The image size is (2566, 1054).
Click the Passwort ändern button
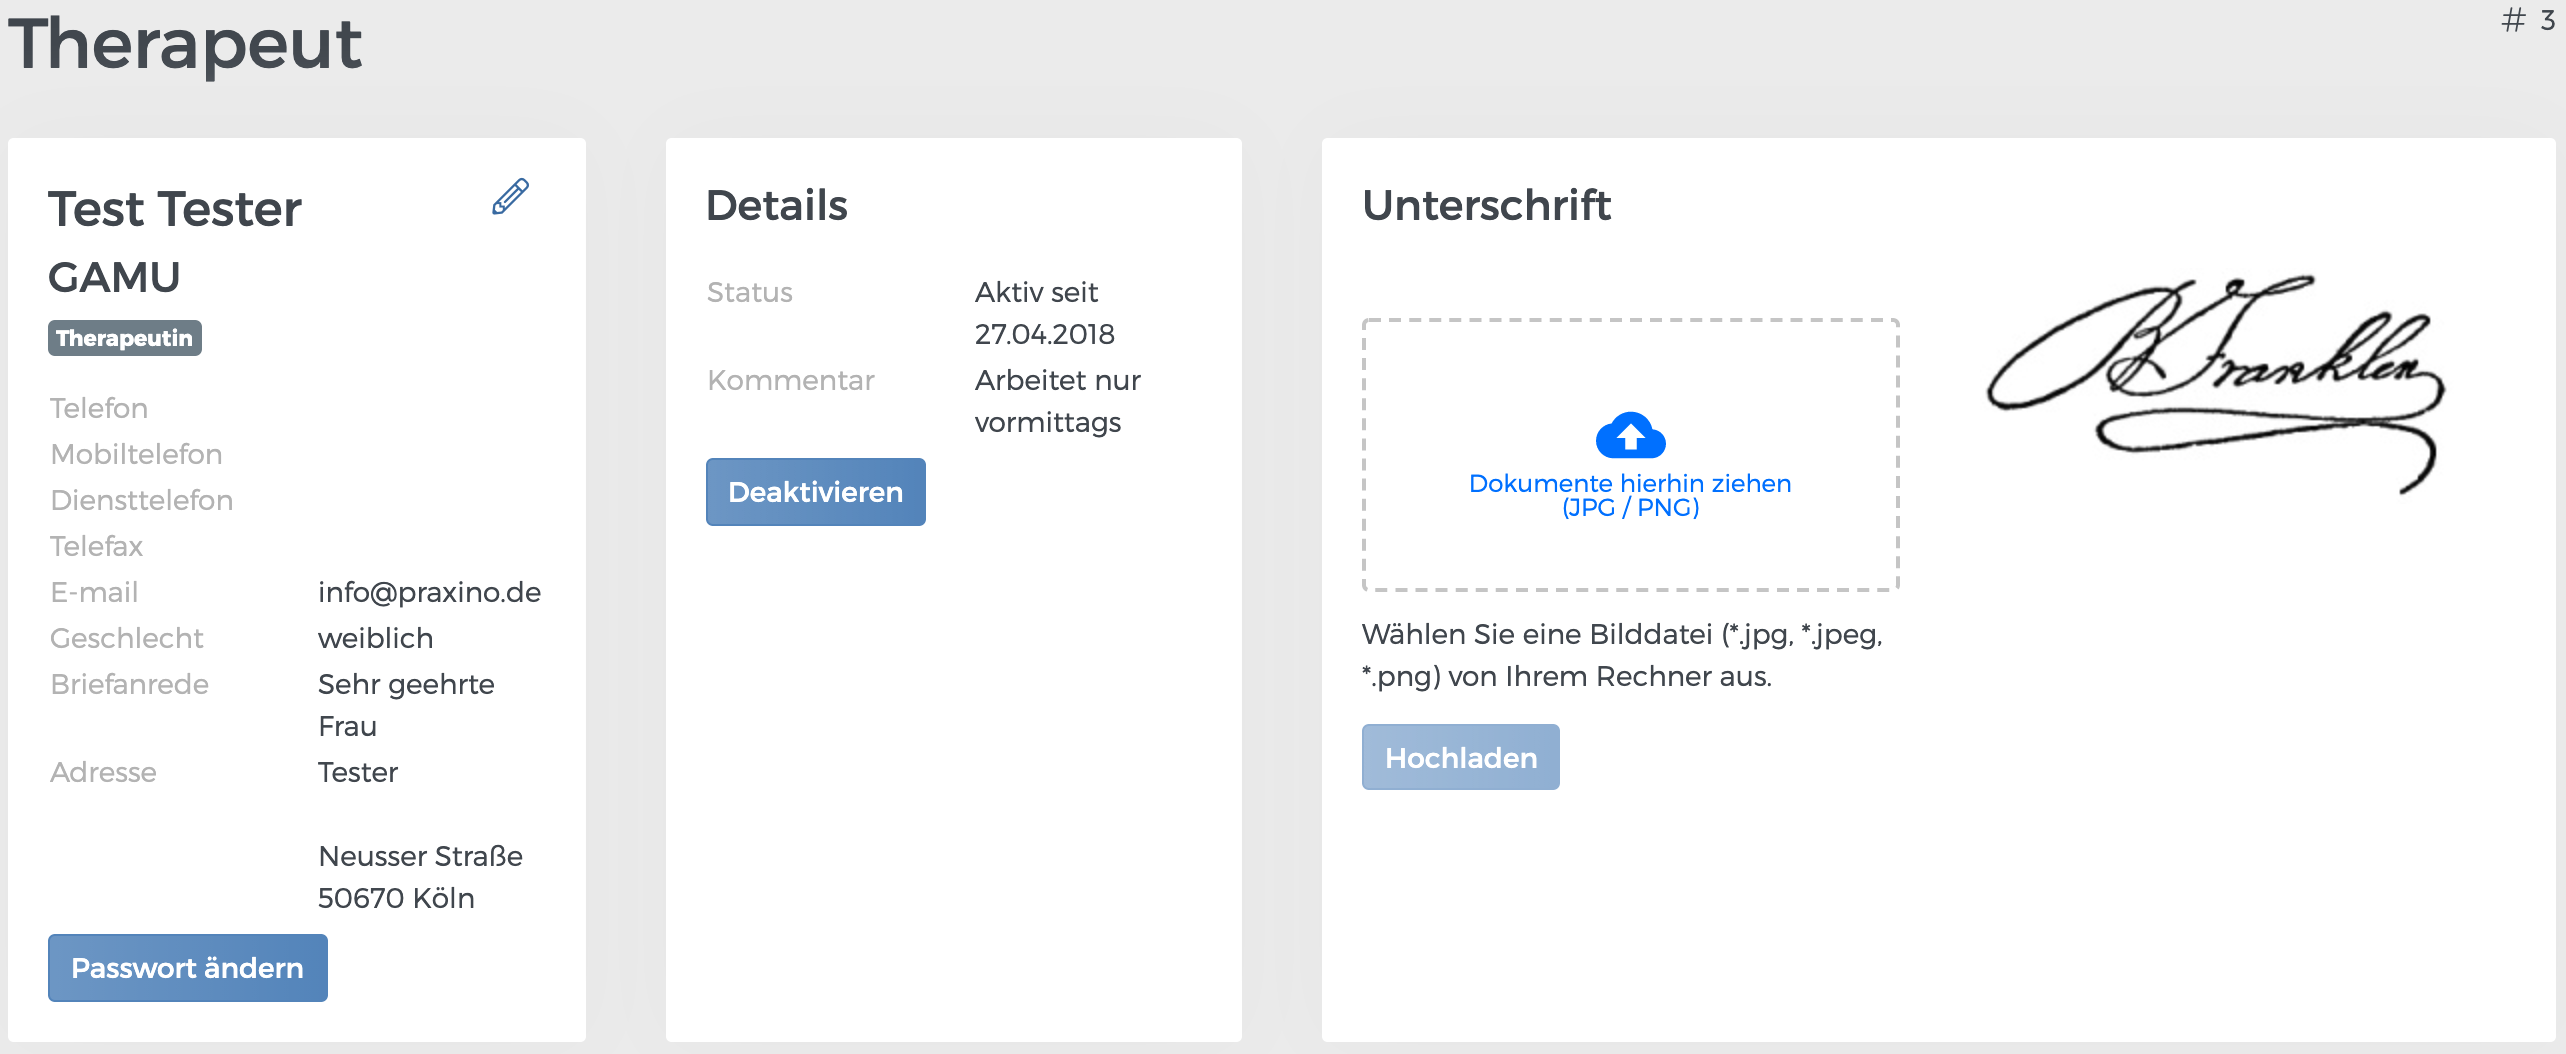tap(188, 968)
